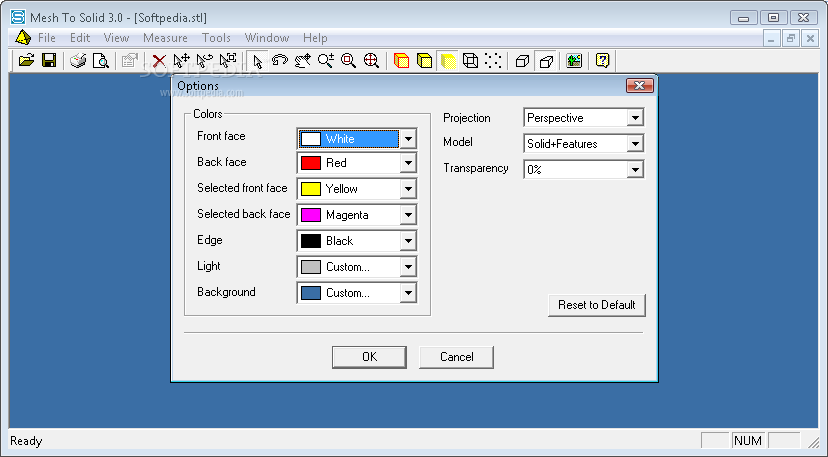Open the Measure menu

point(165,38)
